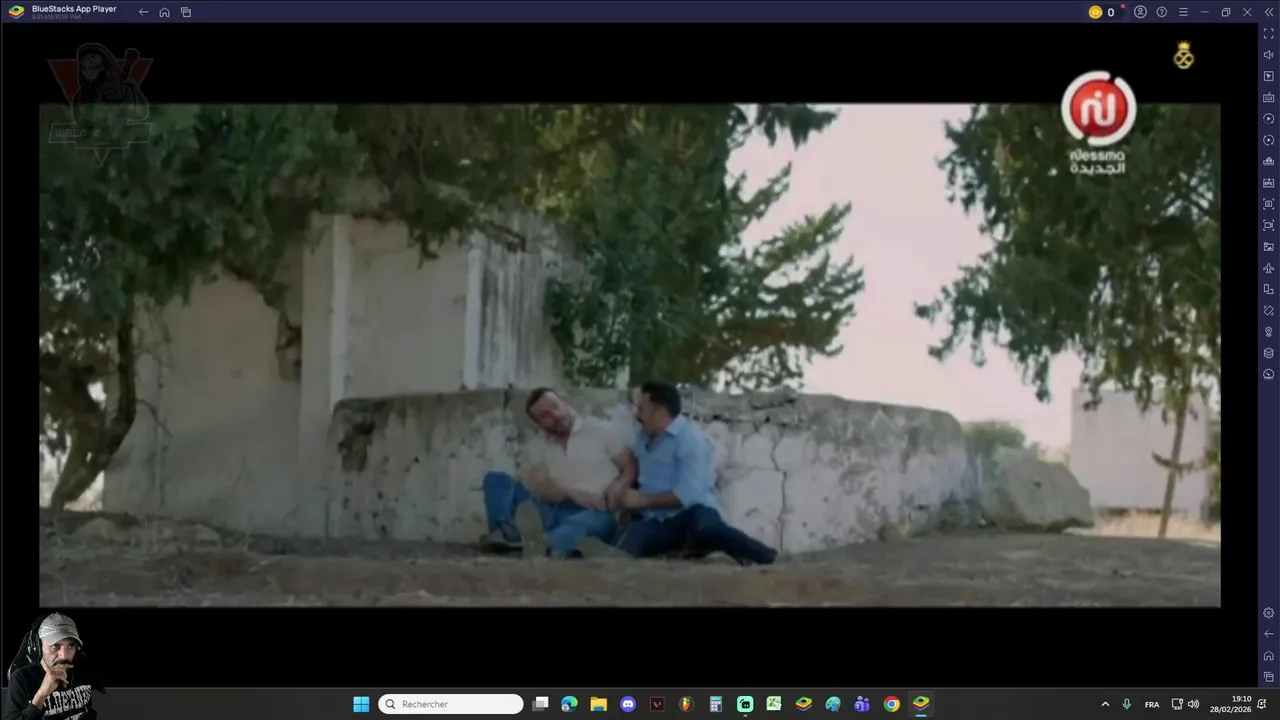This screenshot has height=720, width=1280.
Task: Click the gold crown badge icon
Action: click(x=1184, y=56)
